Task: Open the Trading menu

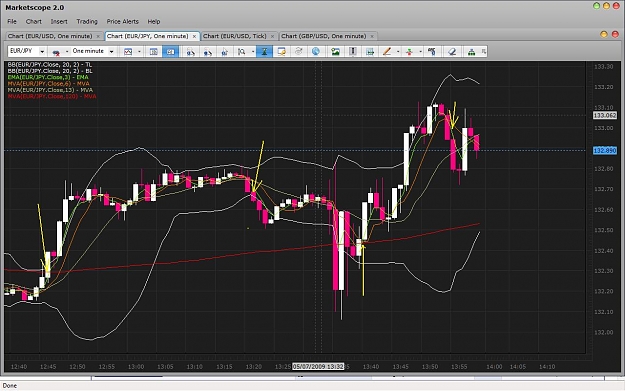Action: 87,22
